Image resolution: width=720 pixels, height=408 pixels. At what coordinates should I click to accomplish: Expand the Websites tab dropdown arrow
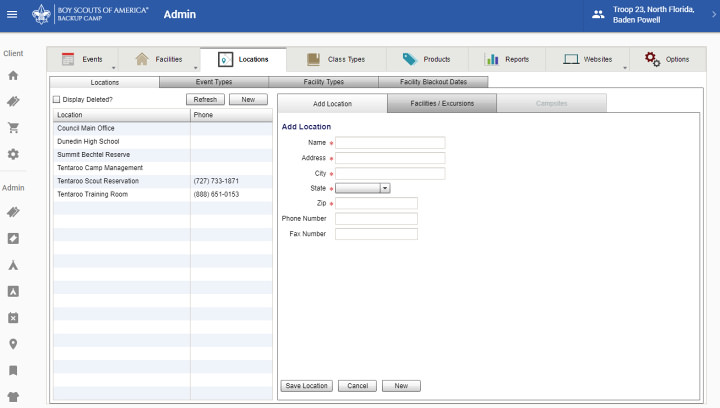click(x=624, y=68)
